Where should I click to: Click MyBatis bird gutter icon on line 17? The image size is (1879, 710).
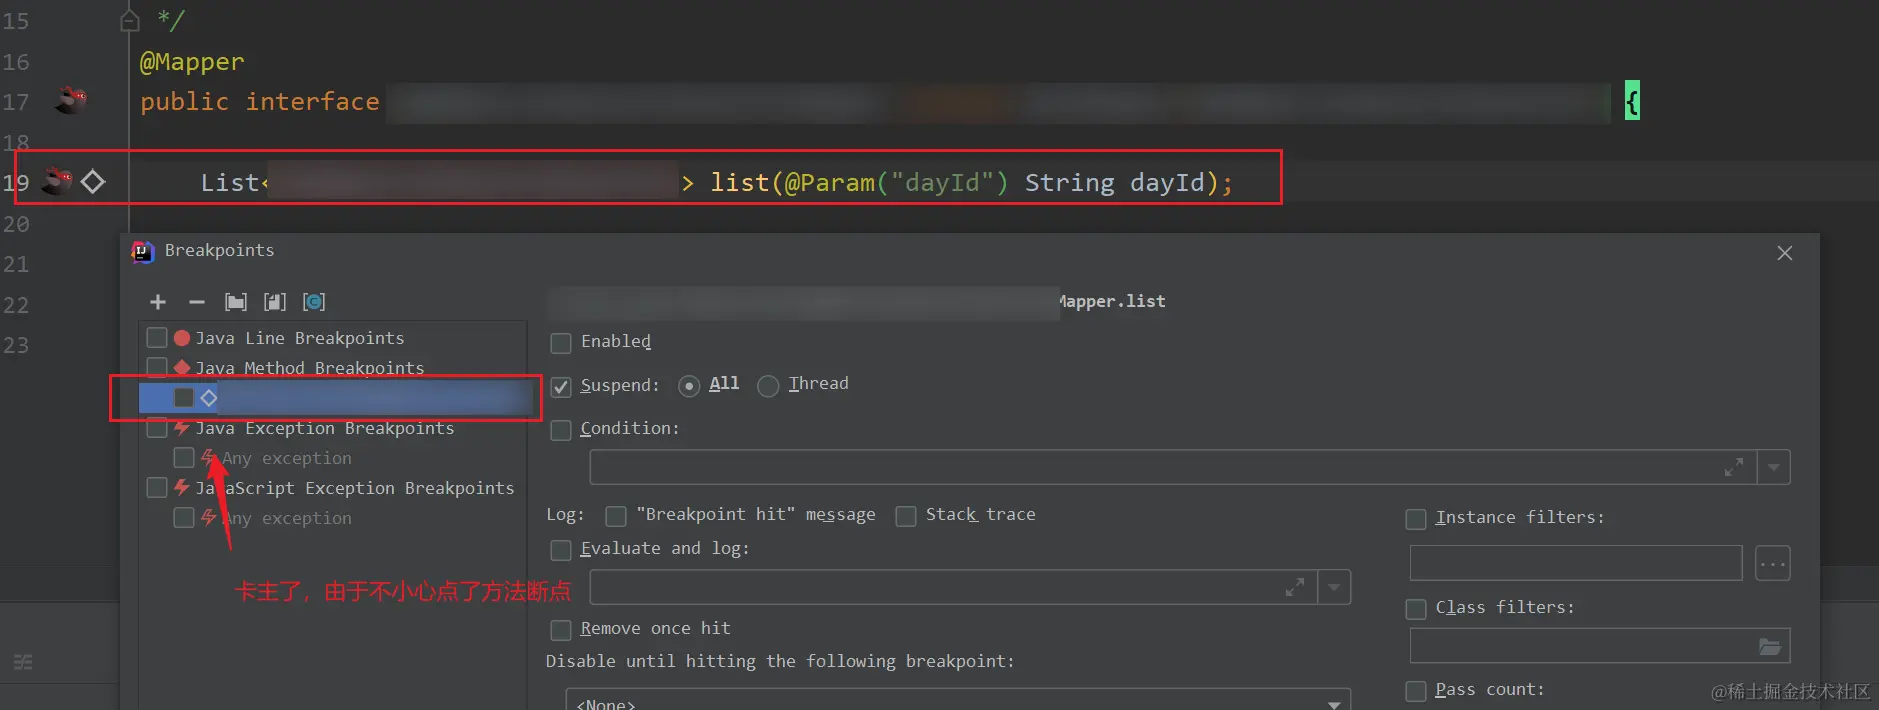pyautogui.click(x=71, y=100)
